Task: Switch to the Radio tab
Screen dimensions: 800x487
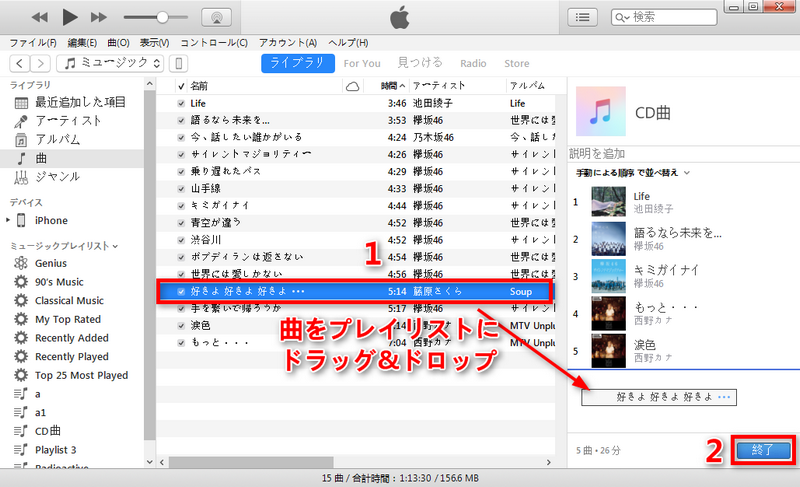Action: [473, 64]
